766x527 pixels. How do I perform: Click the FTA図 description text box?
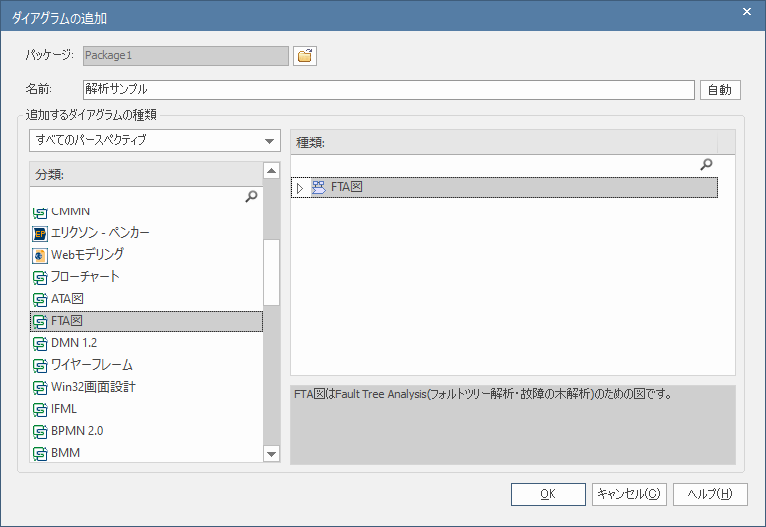512,425
